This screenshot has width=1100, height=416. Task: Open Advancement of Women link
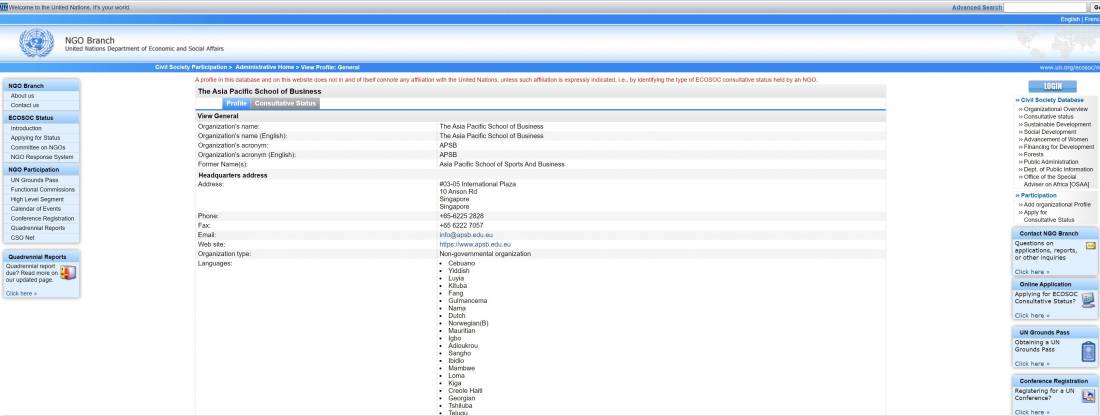[1056, 140]
